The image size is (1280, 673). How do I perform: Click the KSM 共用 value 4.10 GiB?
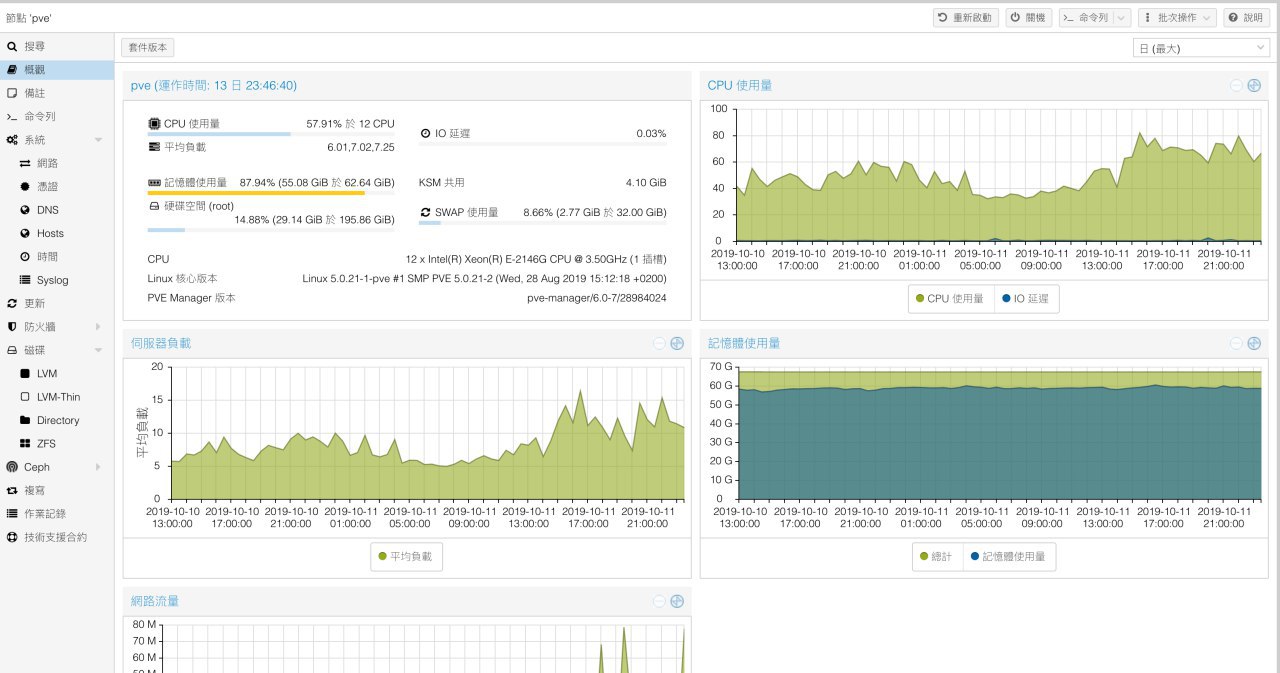[645, 183]
